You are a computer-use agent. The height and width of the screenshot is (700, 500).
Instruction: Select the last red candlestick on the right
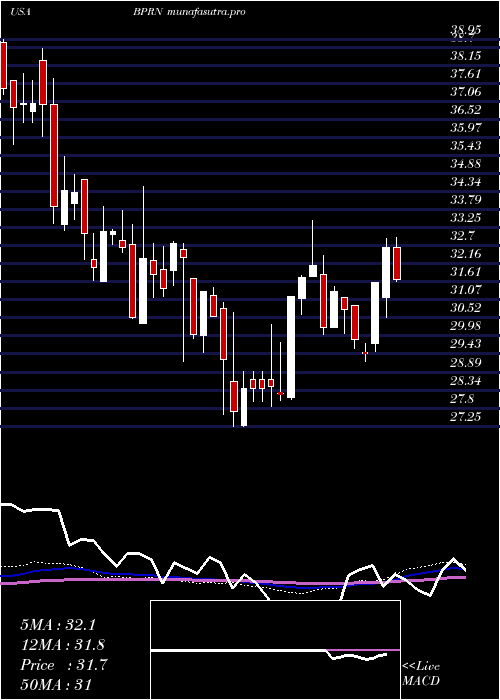point(397,263)
